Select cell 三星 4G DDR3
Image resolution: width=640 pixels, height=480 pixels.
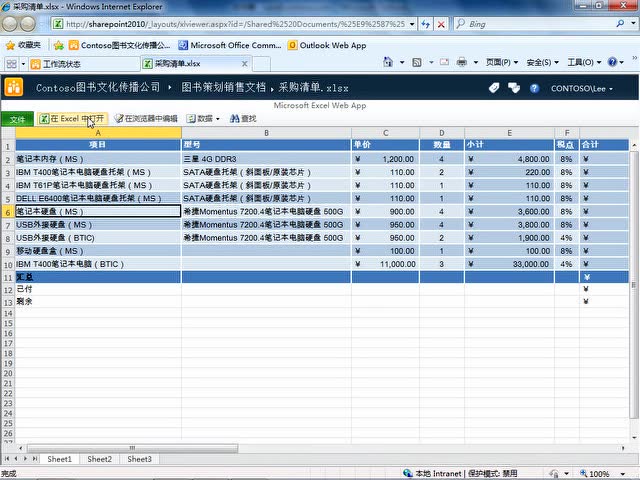(x=266, y=159)
